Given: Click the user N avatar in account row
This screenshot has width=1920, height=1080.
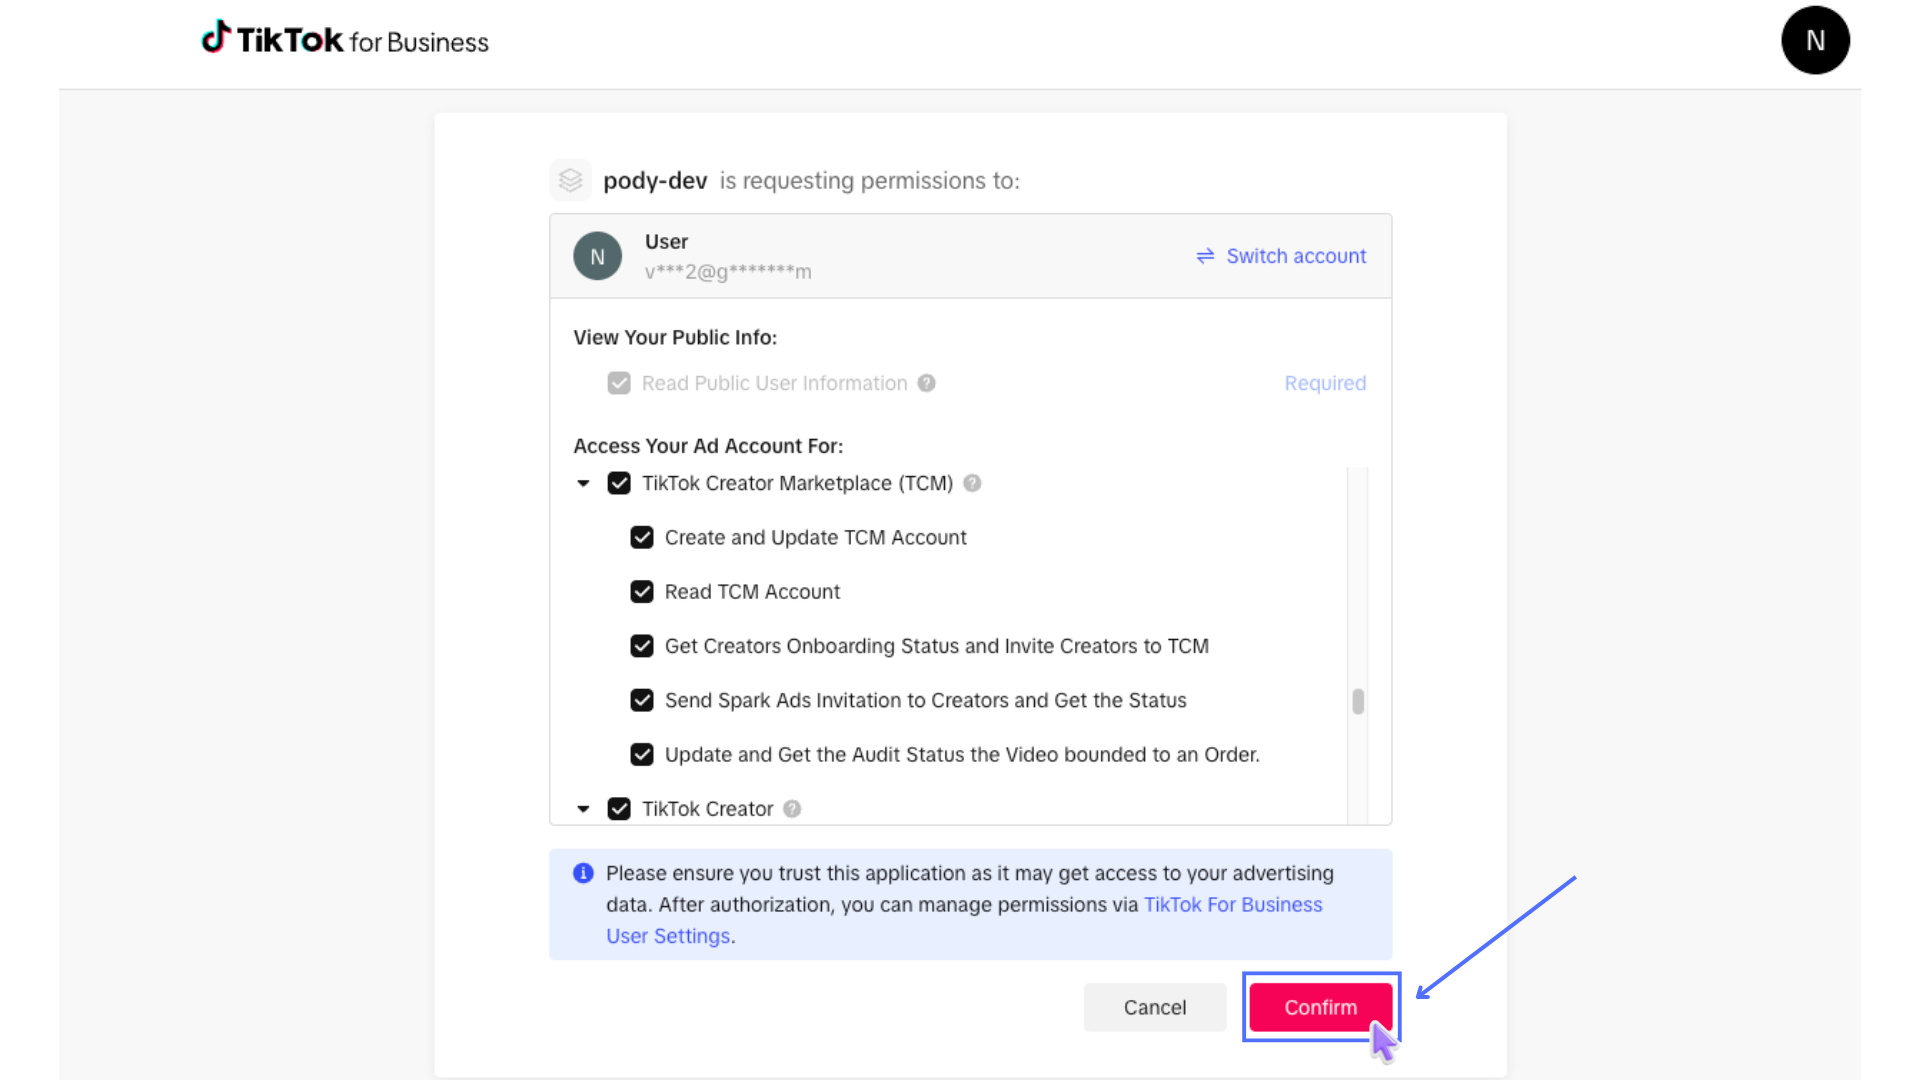Looking at the screenshot, I should 597,256.
